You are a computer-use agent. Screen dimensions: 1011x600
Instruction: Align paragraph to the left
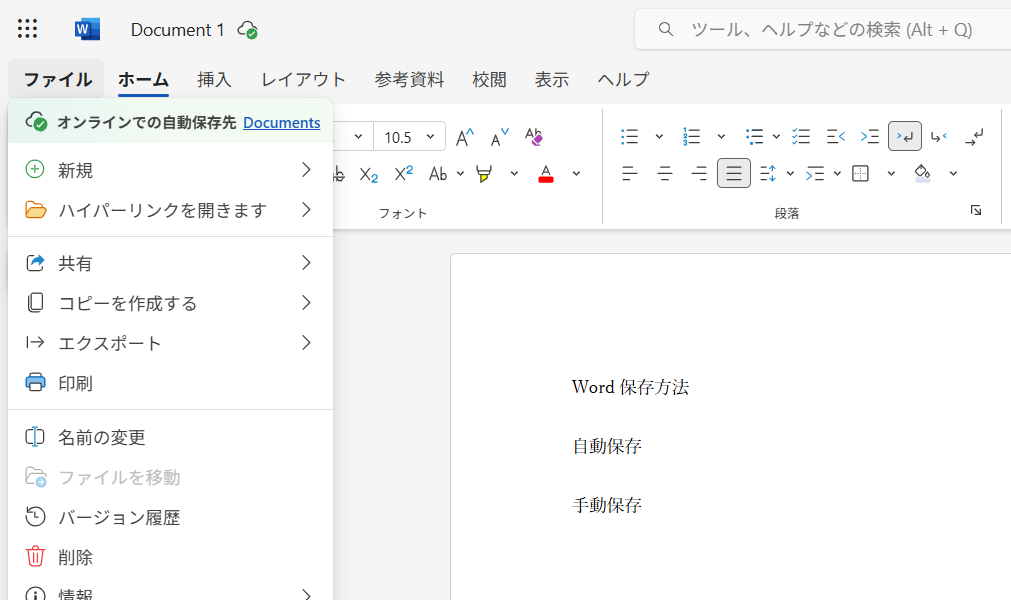click(x=630, y=173)
